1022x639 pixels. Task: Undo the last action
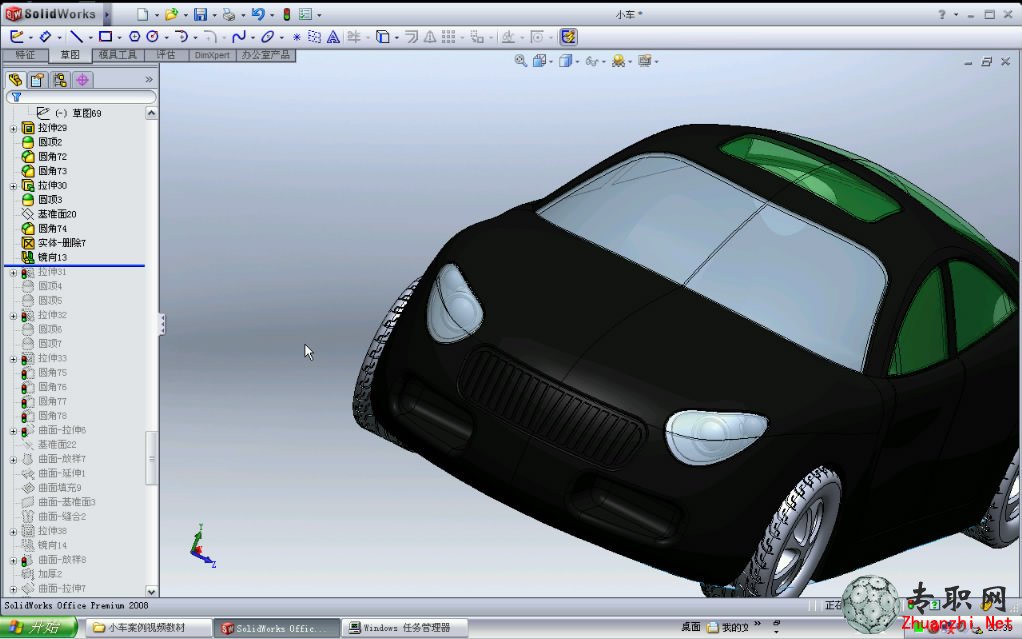[258, 14]
